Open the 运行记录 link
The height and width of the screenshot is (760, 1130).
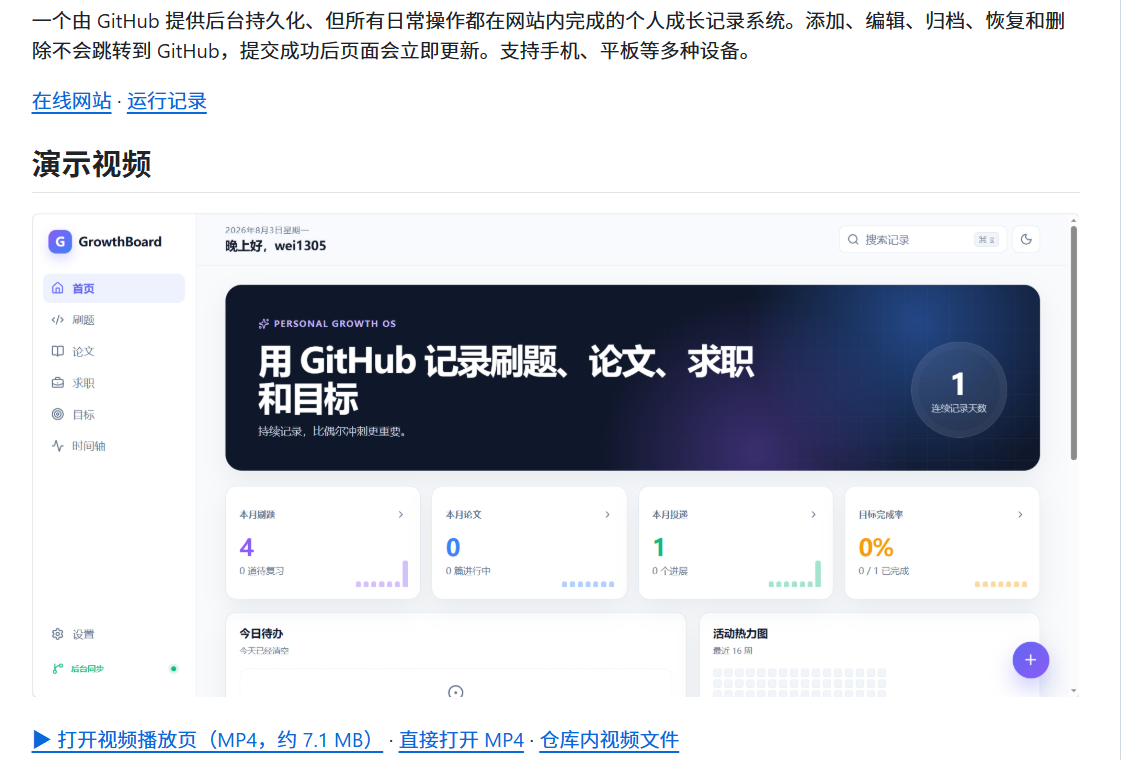coord(166,102)
